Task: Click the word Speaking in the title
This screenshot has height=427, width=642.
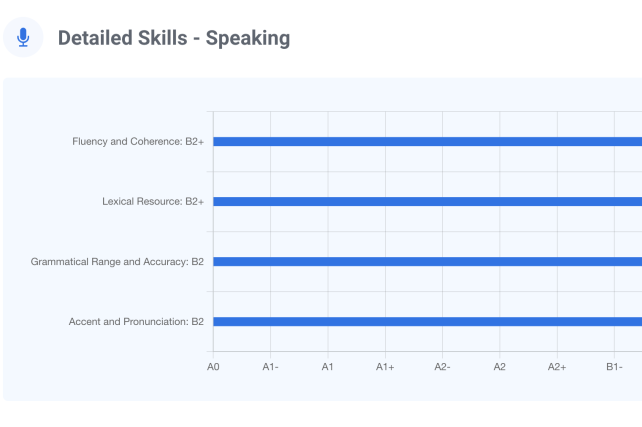Action: click(247, 38)
